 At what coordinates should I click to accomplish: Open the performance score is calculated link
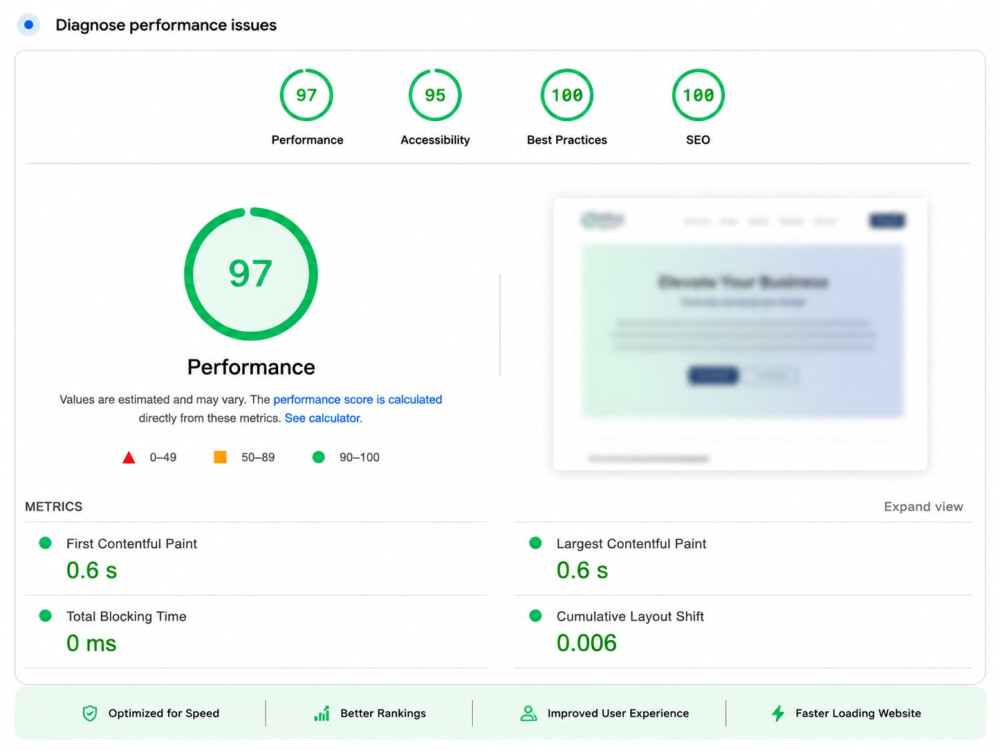[x=358, y=399]
